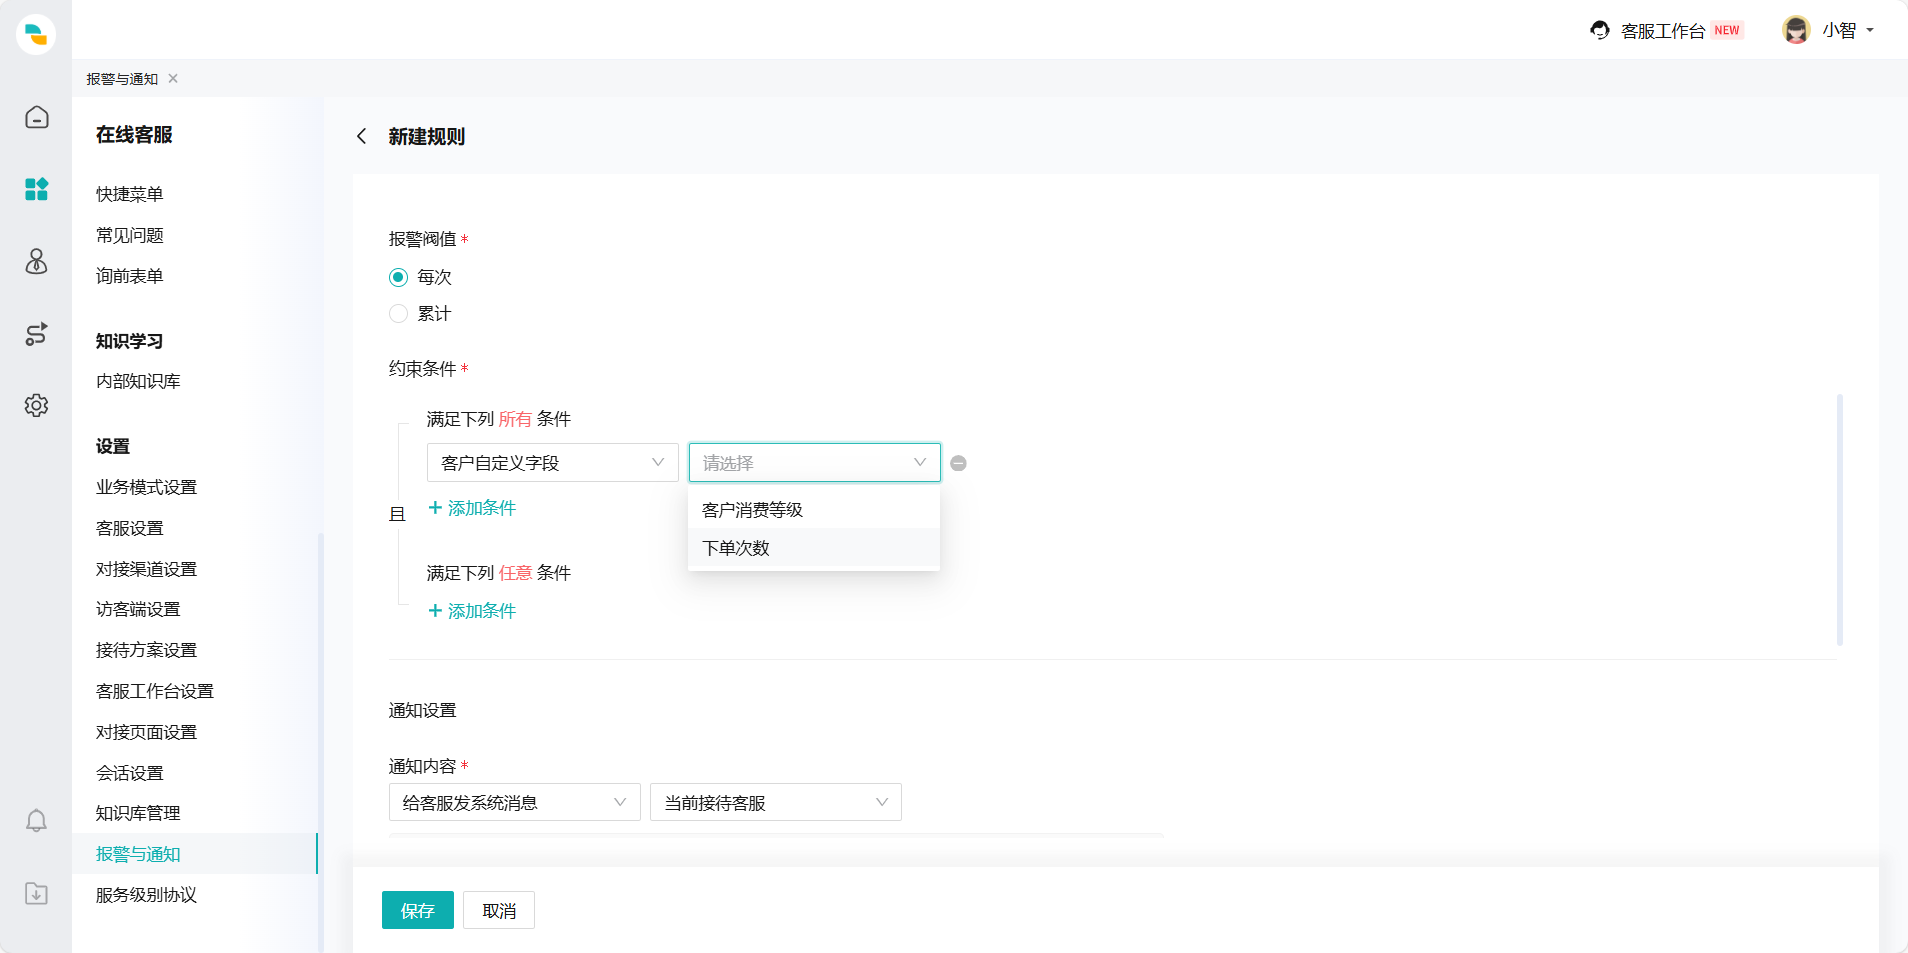Image resolution: width=1908 pixels, height=953 pixels.
Task: Click the 保存 button
Action: click(x=417, y=910)
